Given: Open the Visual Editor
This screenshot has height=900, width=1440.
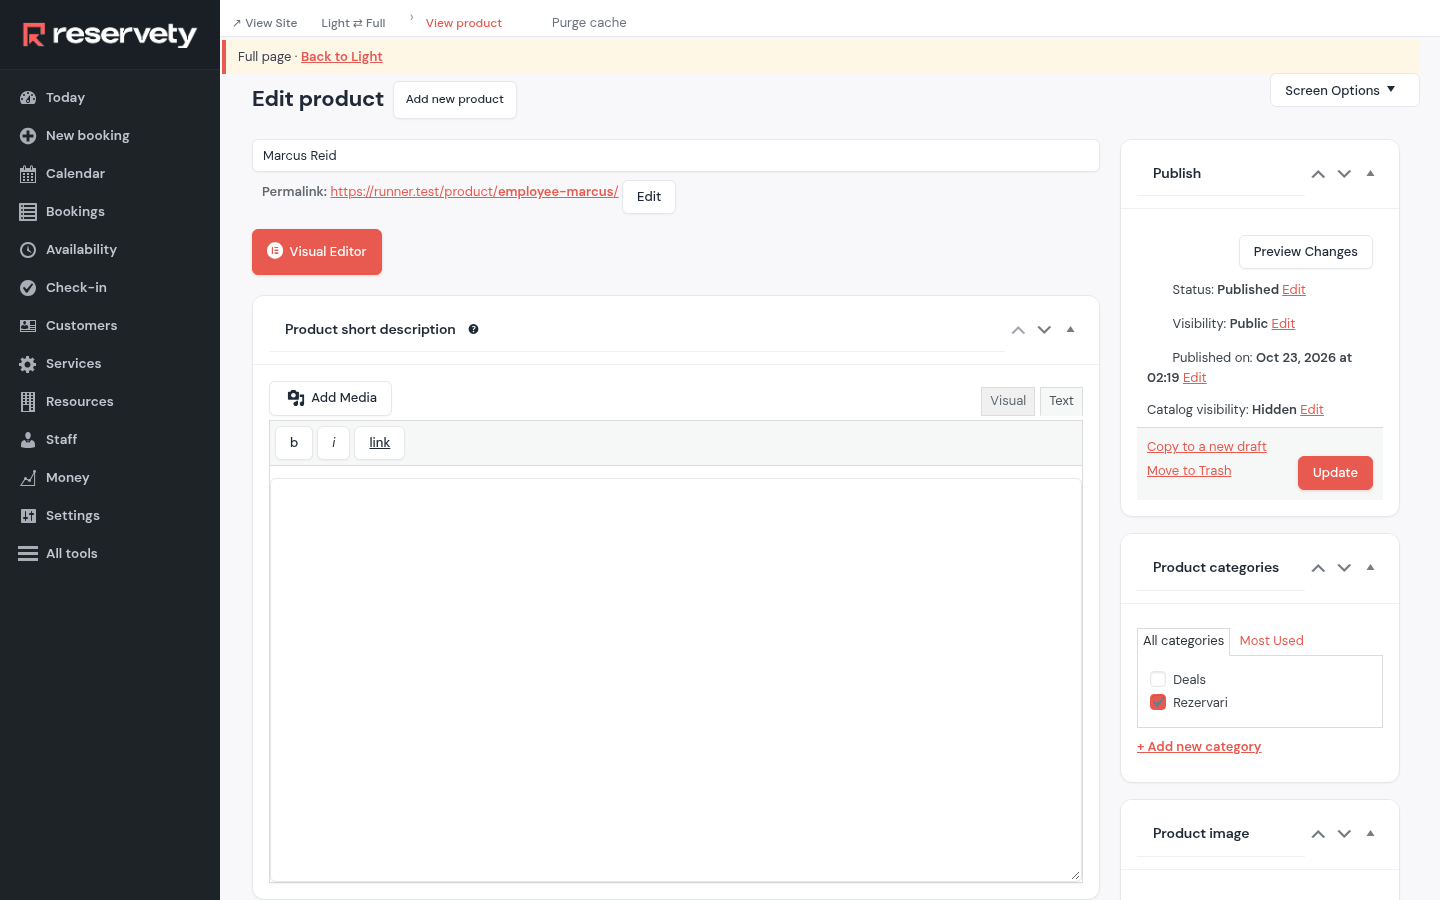Looking at the screenshot, I should click(317, 252).
